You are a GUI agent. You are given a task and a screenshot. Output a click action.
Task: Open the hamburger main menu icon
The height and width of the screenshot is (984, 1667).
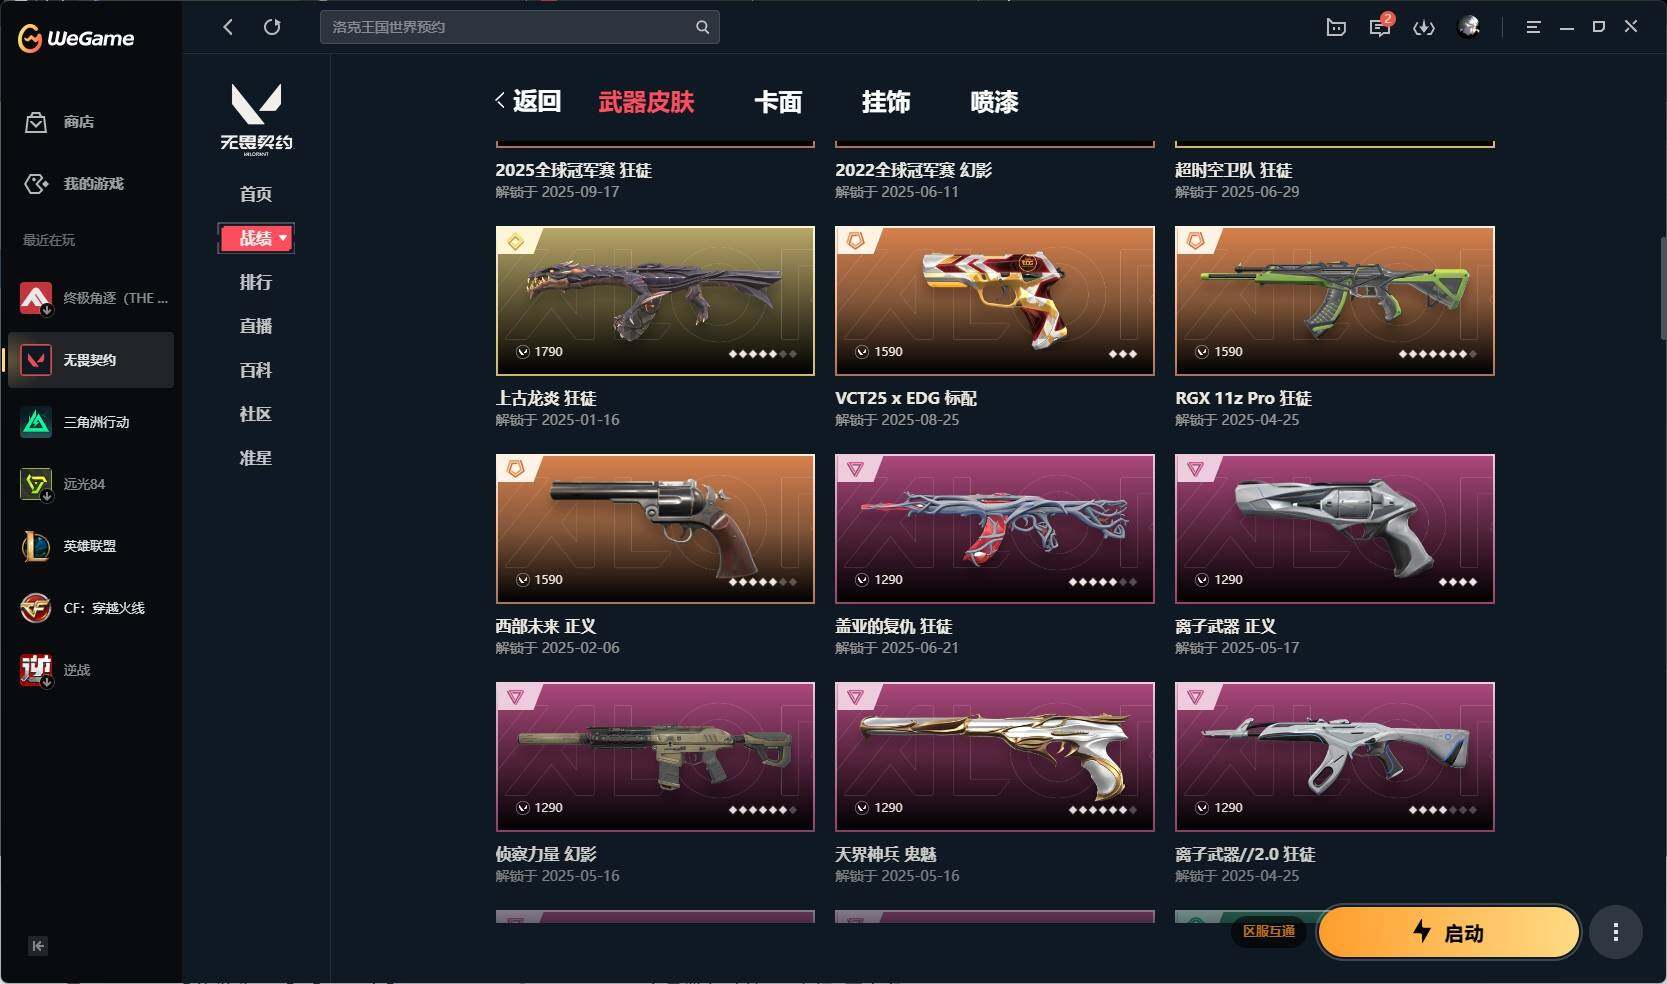[x=1533, y=28]
